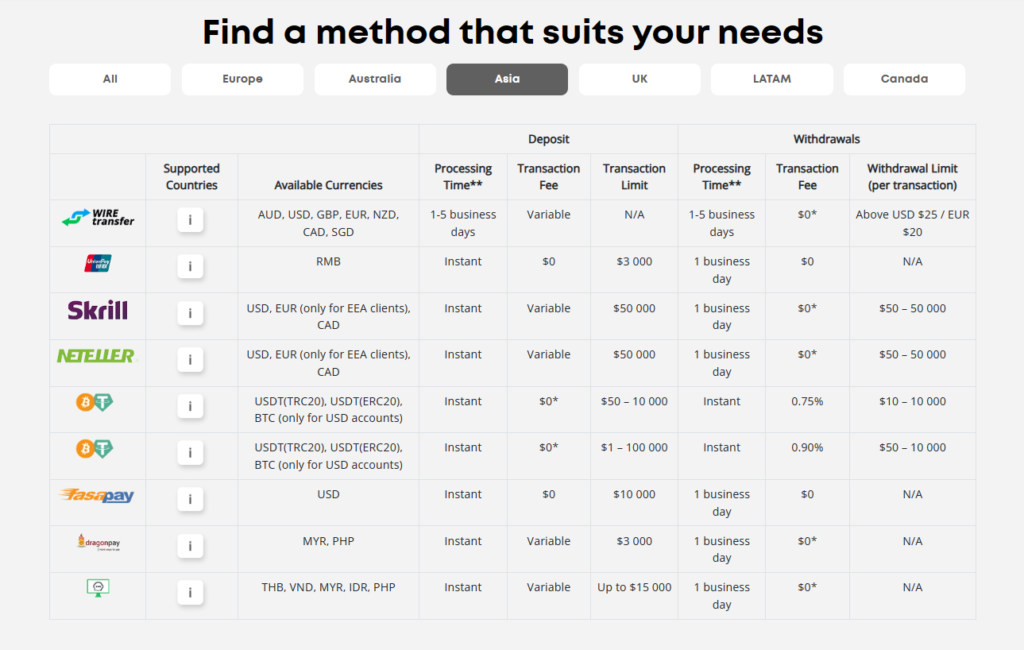Show supported countries for Wire Transfer

pos(190,220)
